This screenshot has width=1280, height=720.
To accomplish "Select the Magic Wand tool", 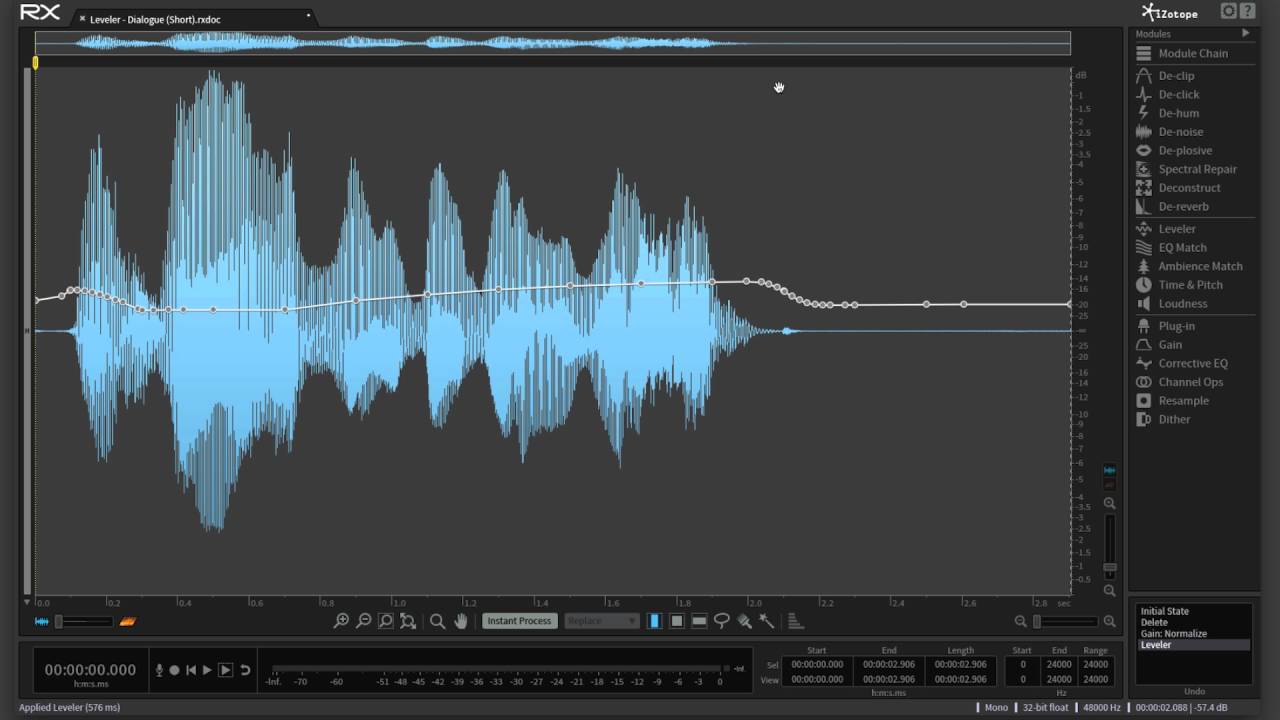I will pyautogui.click(x=767, y=621).
